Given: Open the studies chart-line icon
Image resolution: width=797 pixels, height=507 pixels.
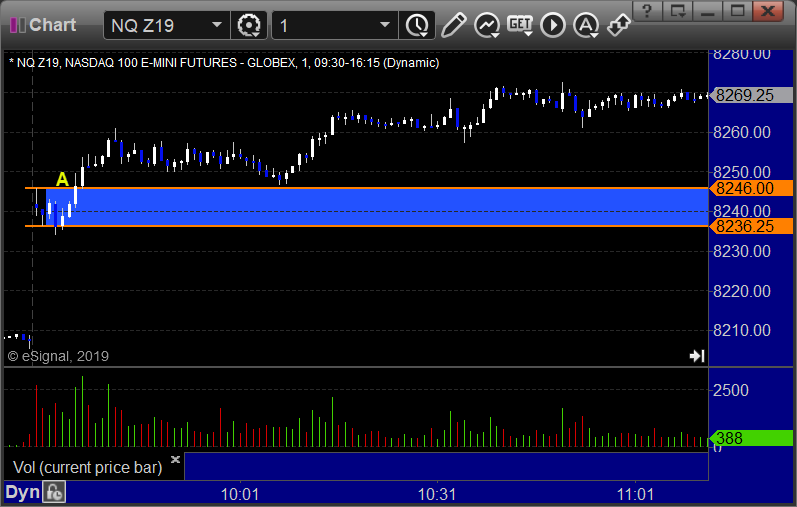Looking at the screenshot, I should click(487, 25).
